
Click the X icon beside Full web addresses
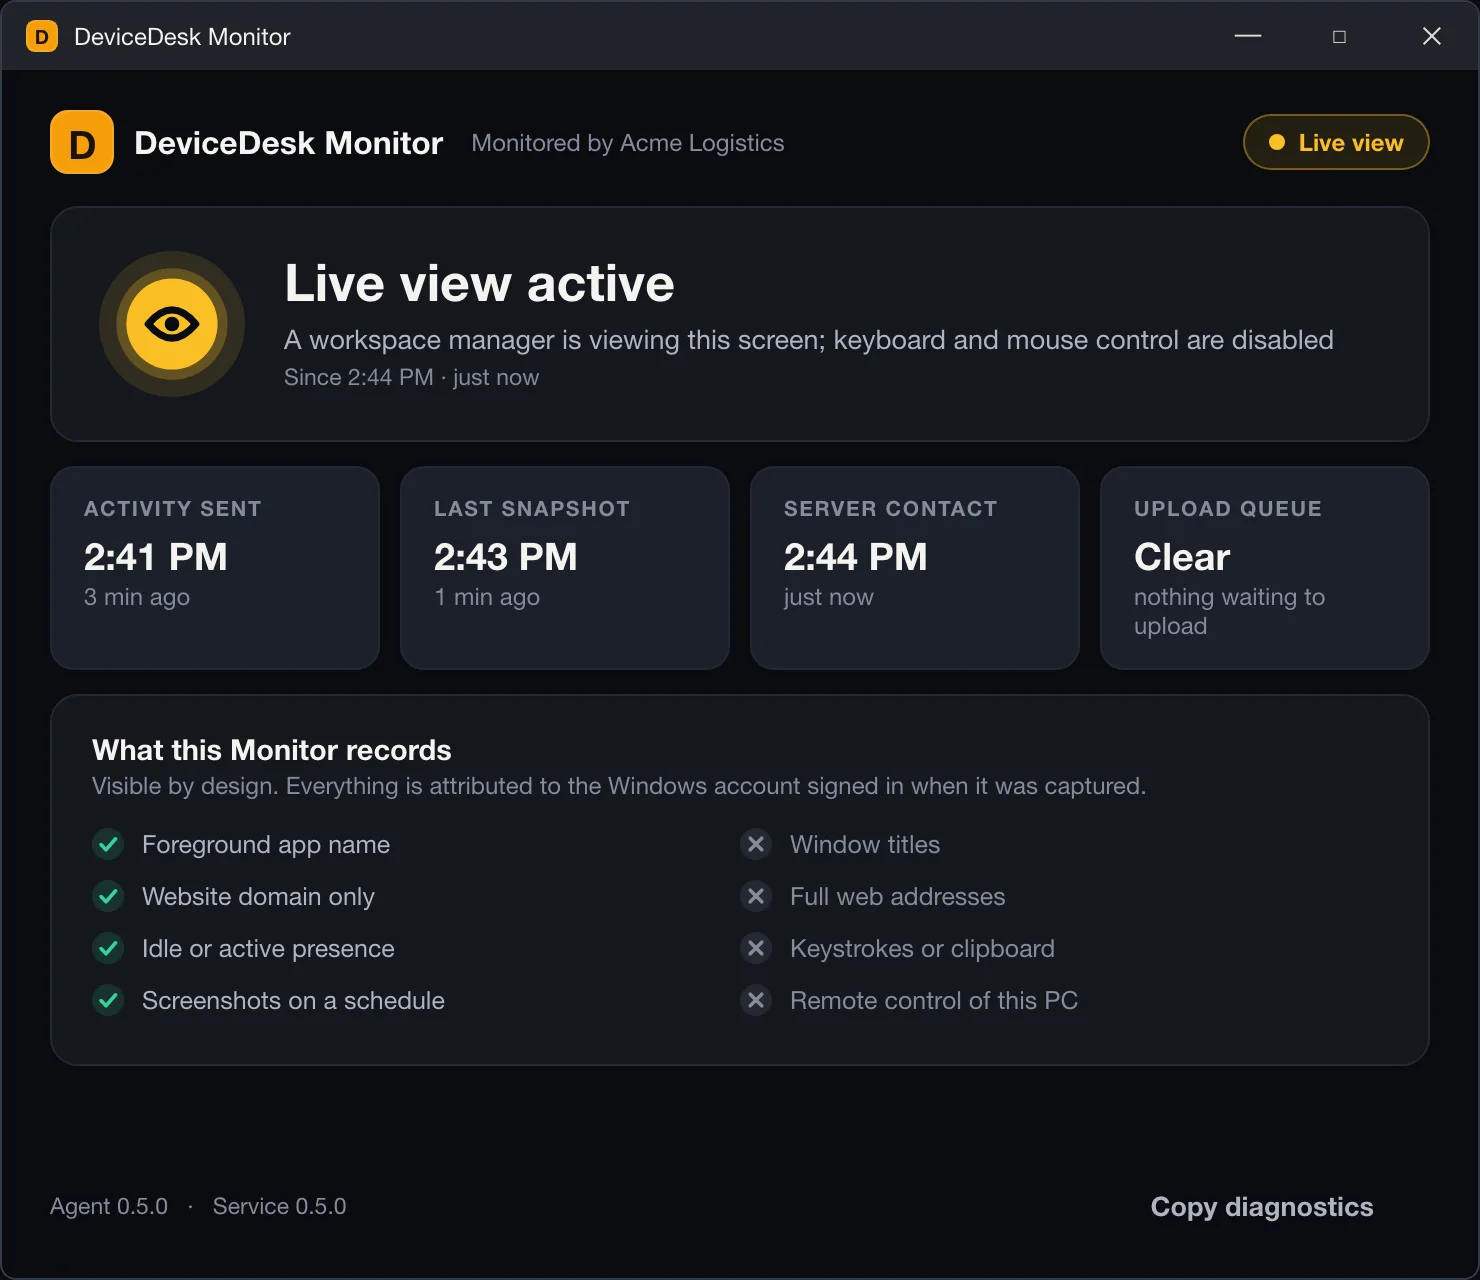(756, 896)
